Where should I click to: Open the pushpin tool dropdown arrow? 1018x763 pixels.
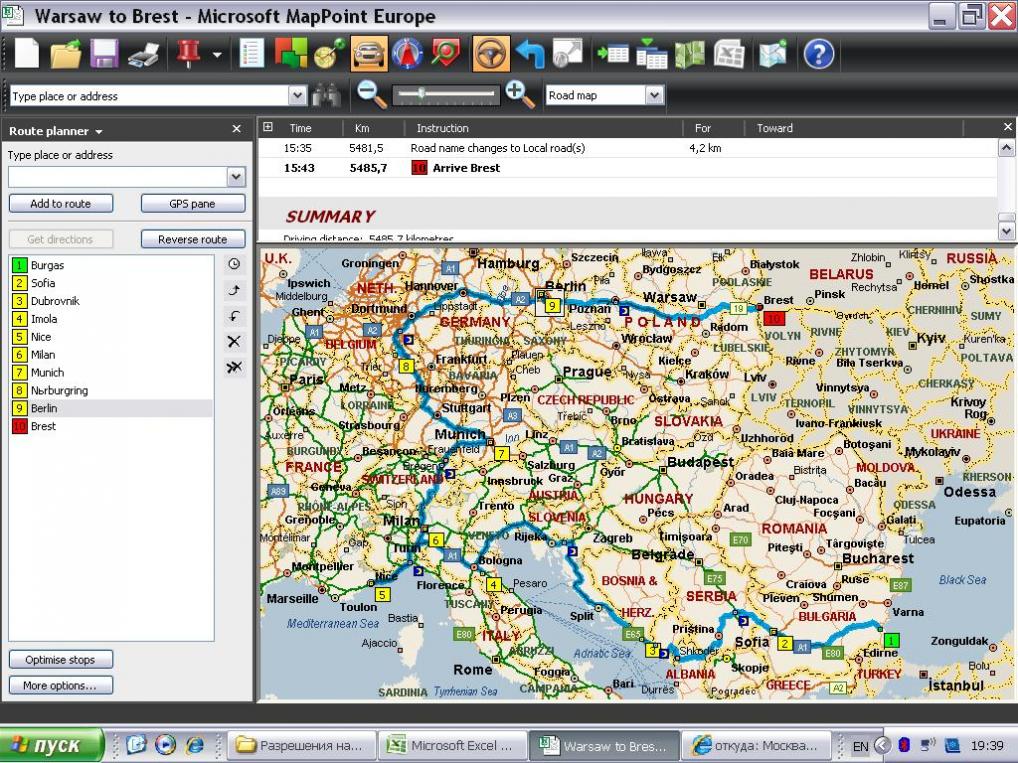point(217,55)
